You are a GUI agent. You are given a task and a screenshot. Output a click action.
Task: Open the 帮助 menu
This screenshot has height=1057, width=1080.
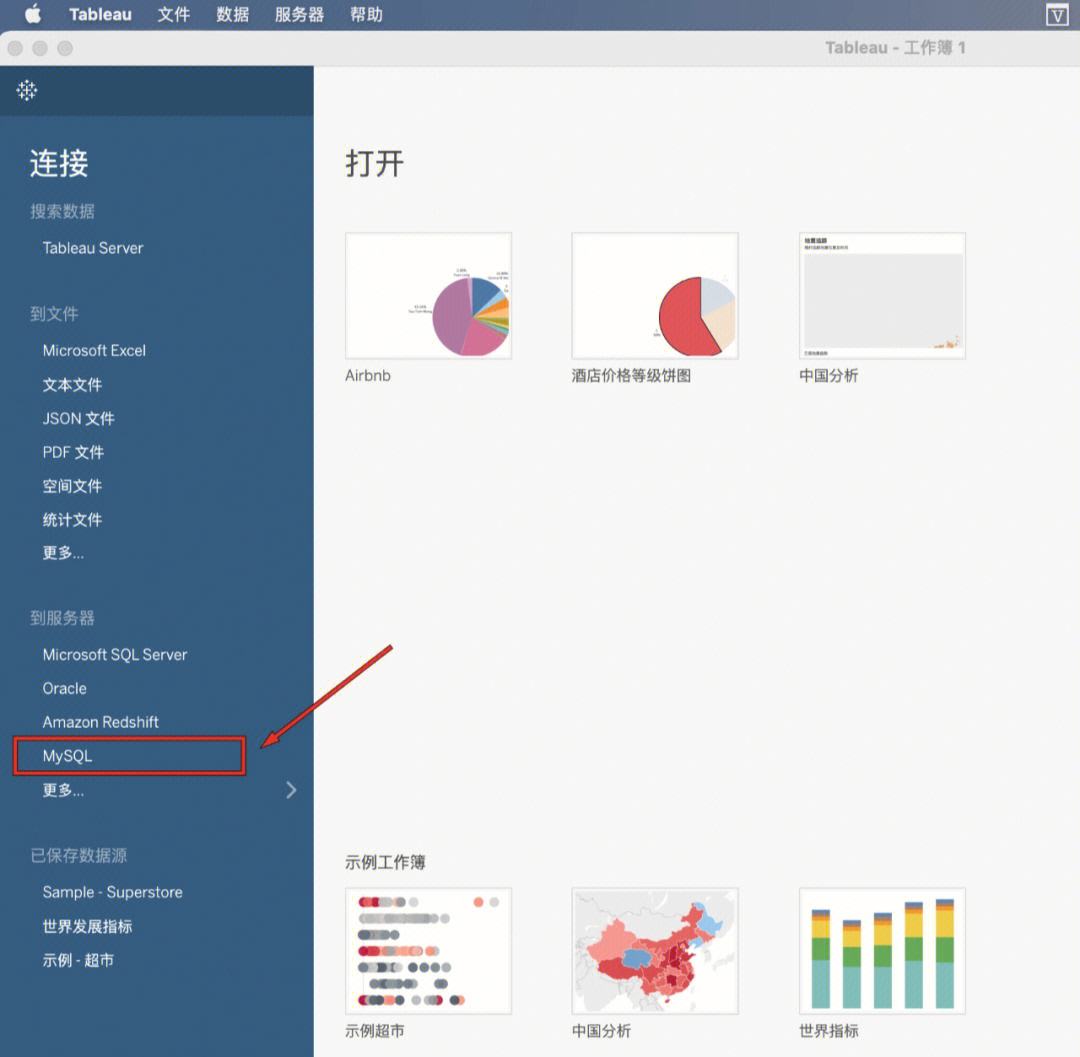(x=366, y=14)
